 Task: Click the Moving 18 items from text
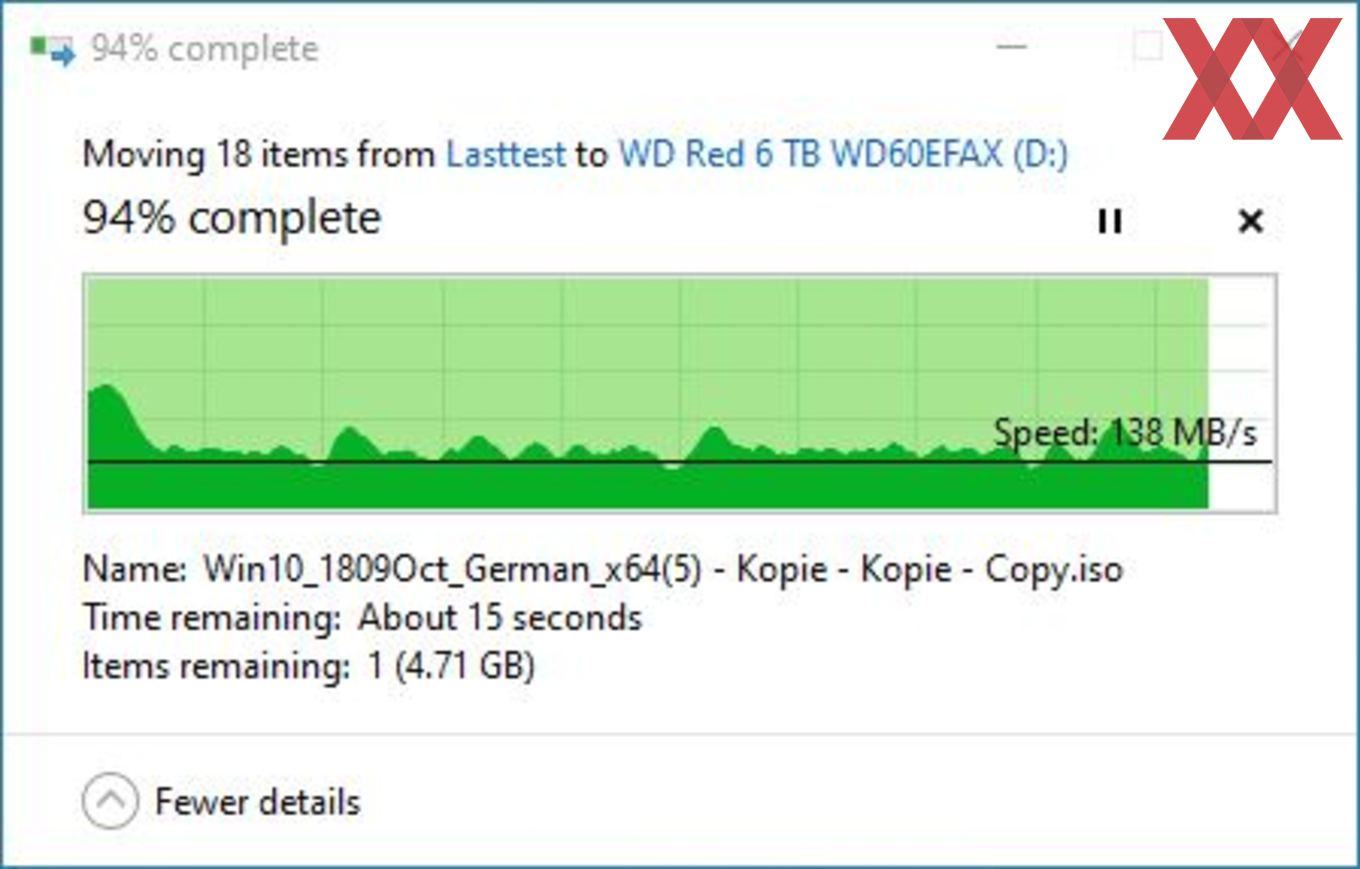pos(259,154)
